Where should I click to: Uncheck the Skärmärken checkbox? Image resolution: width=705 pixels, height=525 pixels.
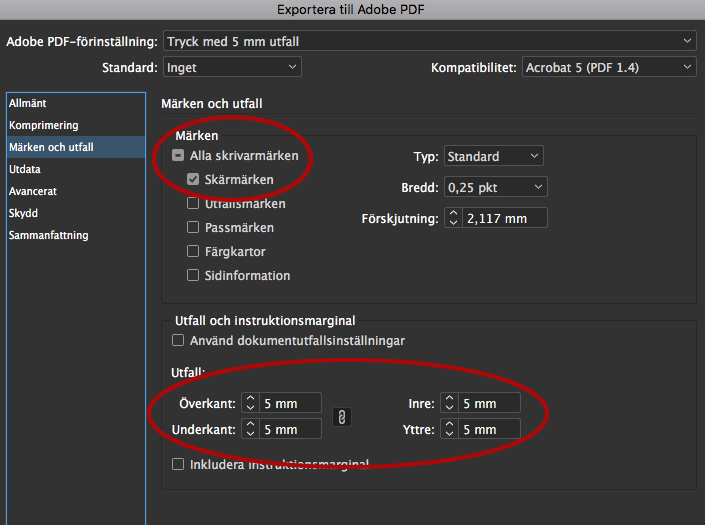click(x=193, y=179)
